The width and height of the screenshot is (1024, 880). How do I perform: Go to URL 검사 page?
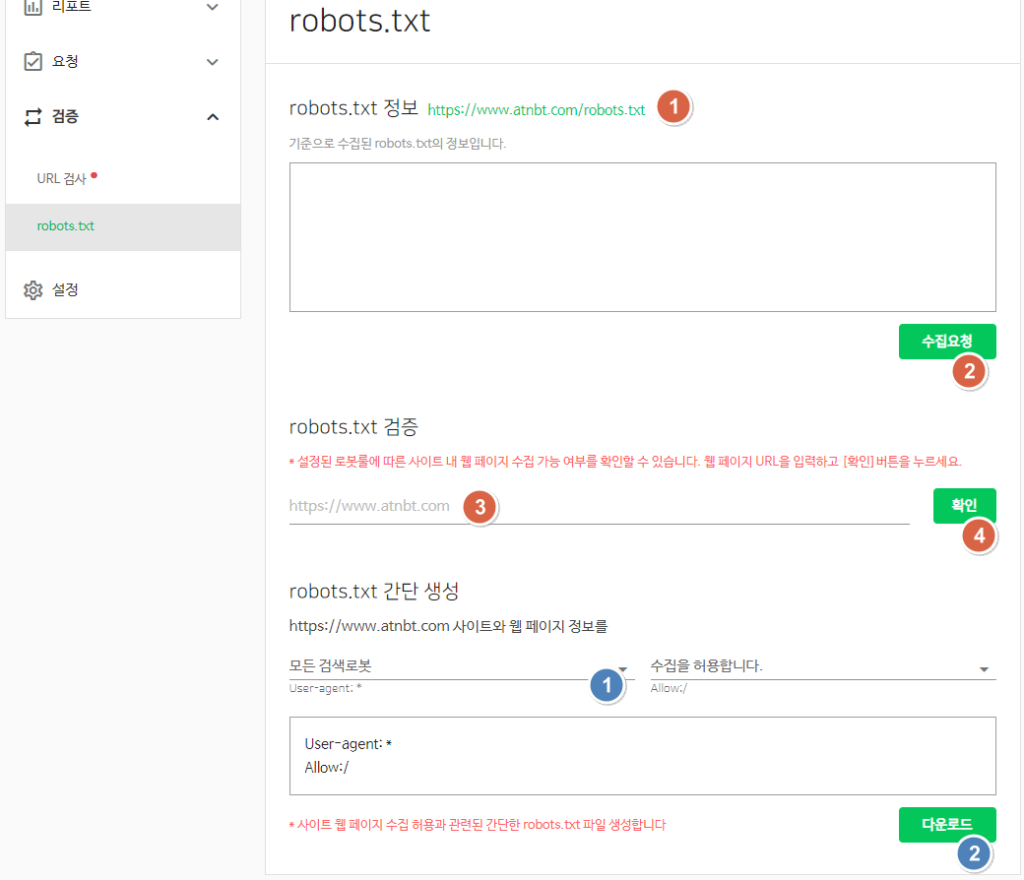click(x=61, y=178)
